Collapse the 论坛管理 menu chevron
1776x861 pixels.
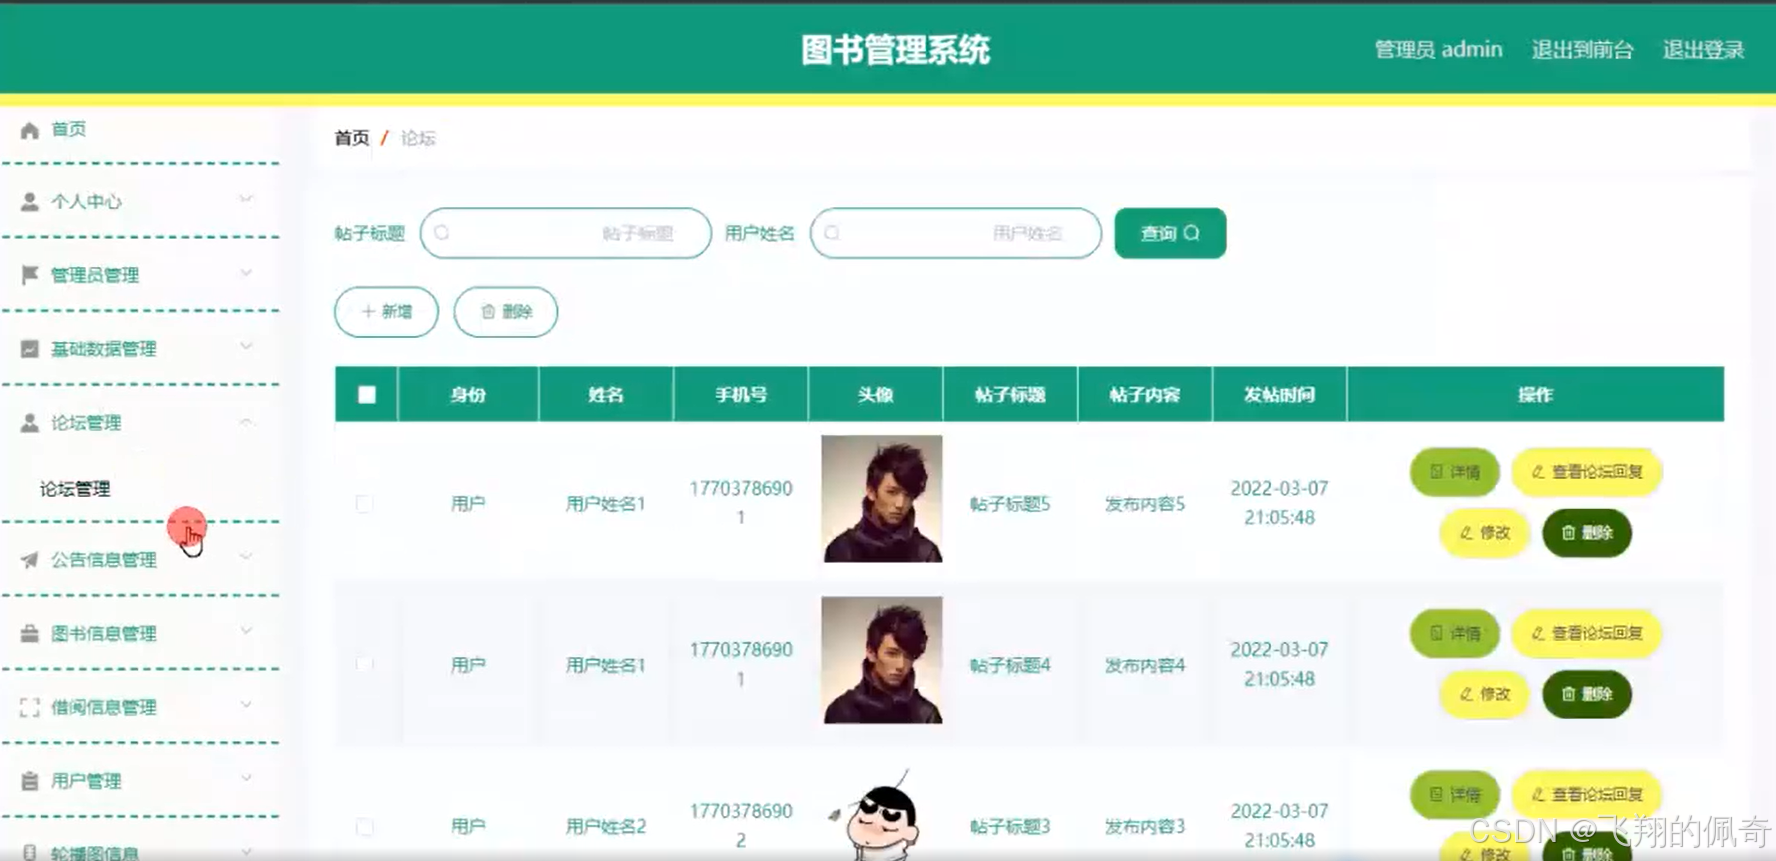246,421
